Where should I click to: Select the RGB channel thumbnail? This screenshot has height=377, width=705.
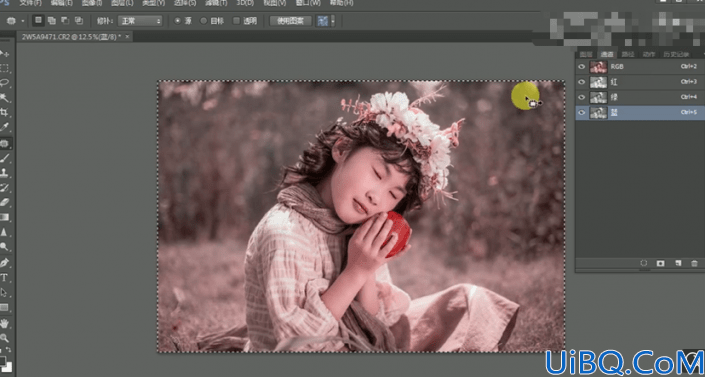tap(598, 67)
